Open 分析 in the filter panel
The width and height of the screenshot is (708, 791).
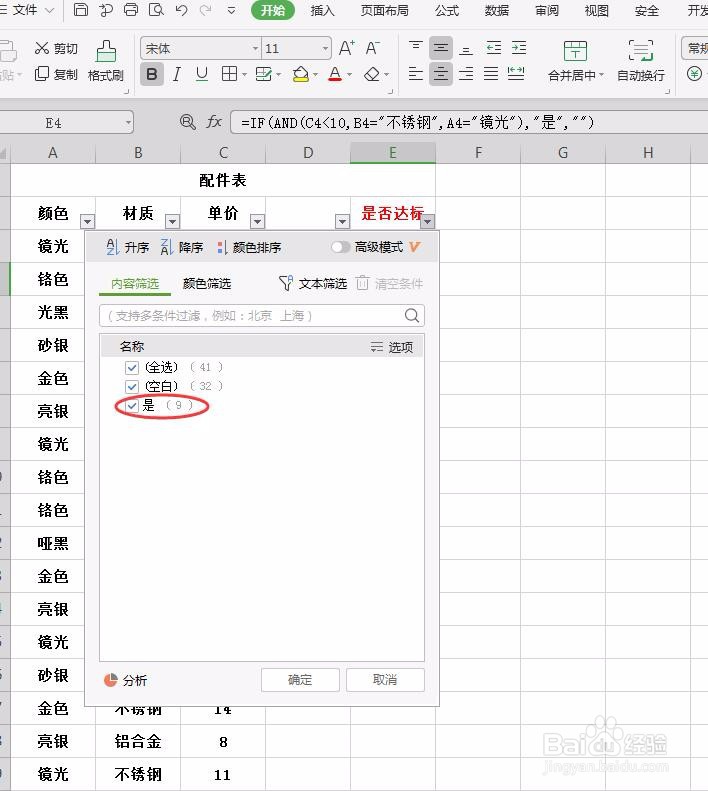[125, 681]
